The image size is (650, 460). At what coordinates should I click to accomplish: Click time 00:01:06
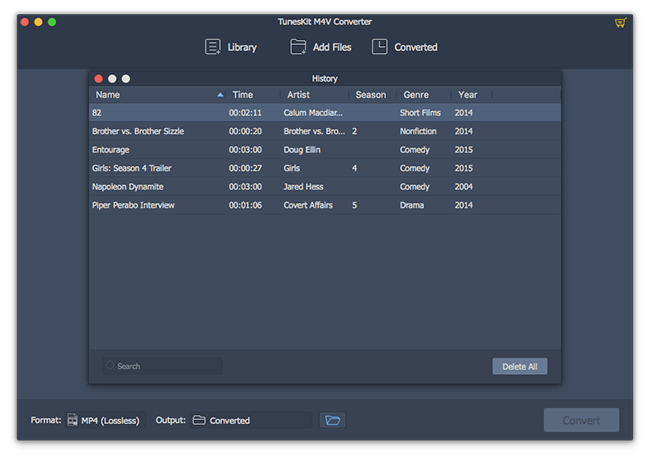[245, 205]
